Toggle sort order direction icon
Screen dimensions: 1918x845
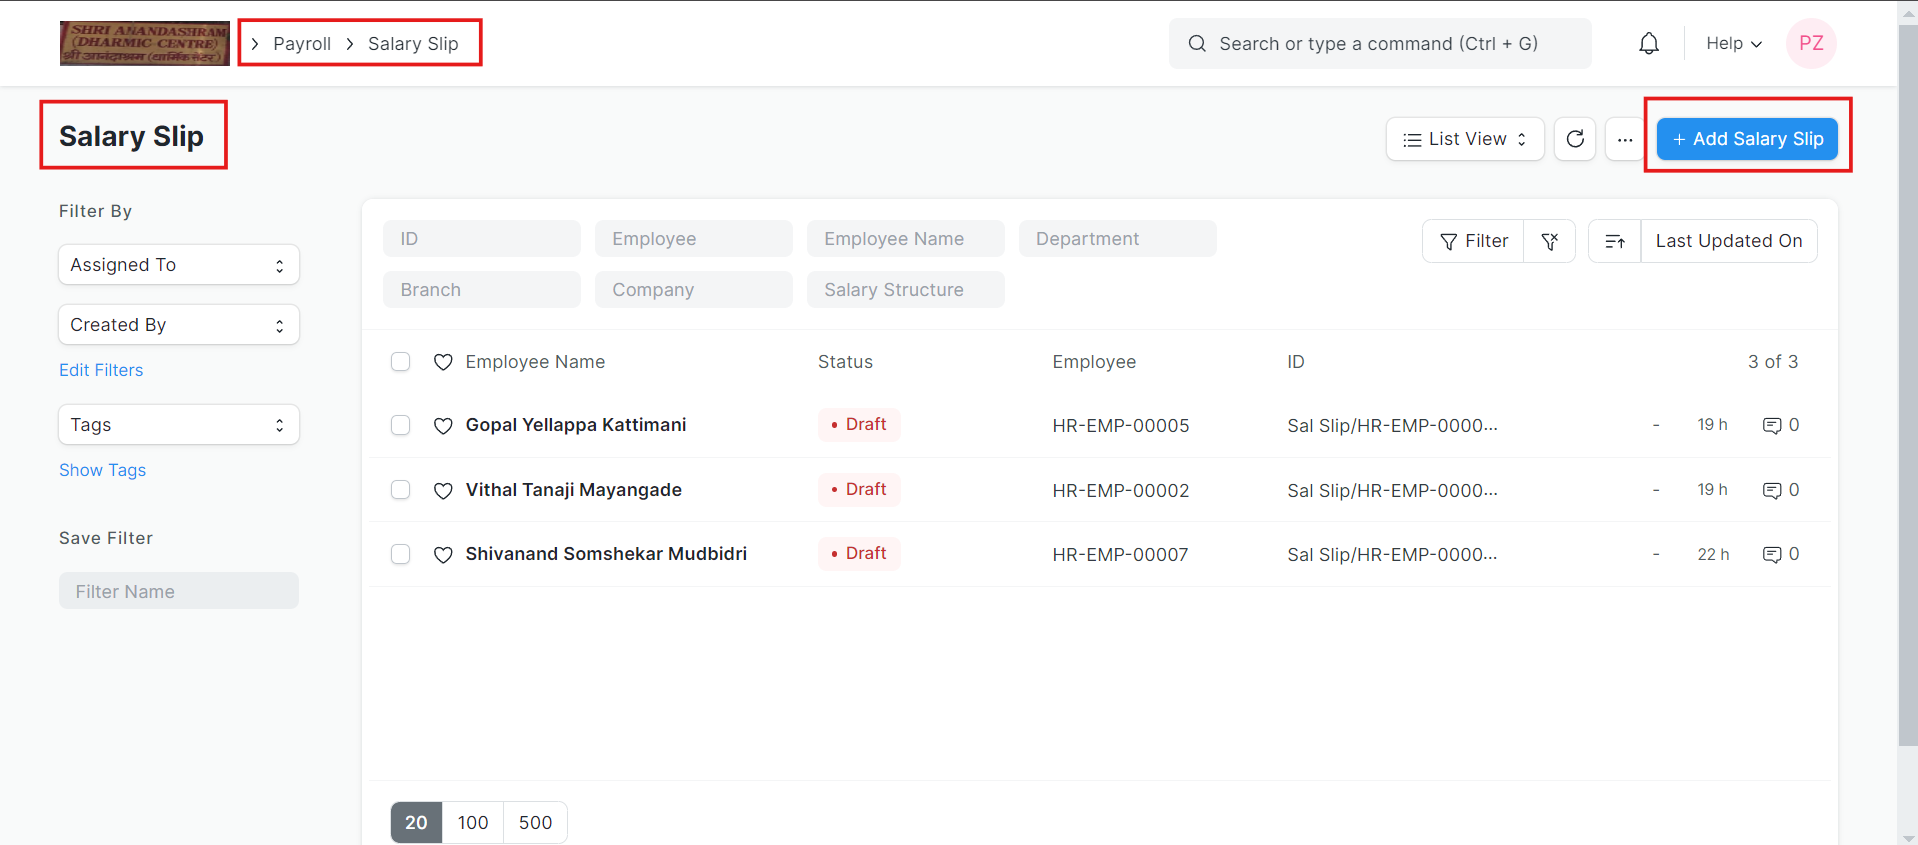coord(1615,241)
